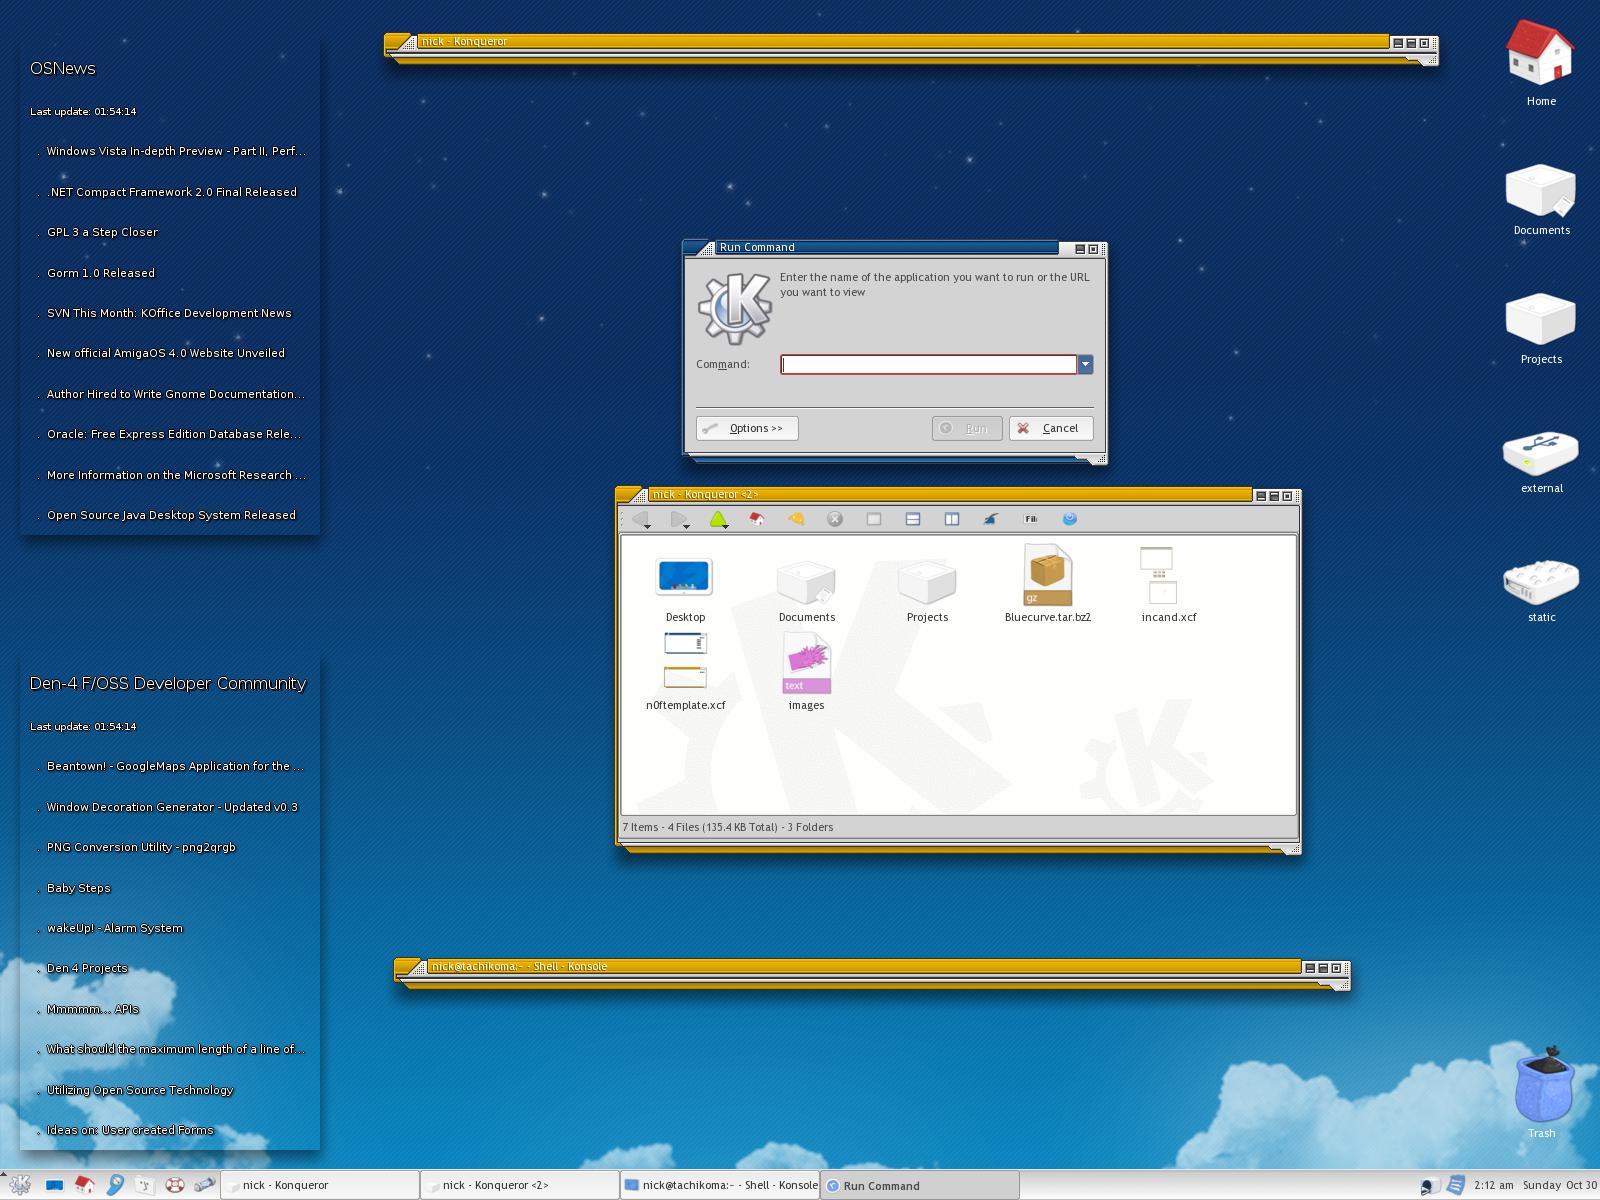Screen dimensions: 1600x1200
Task: Open the Home desktop icon
Action: (1540, 62)
